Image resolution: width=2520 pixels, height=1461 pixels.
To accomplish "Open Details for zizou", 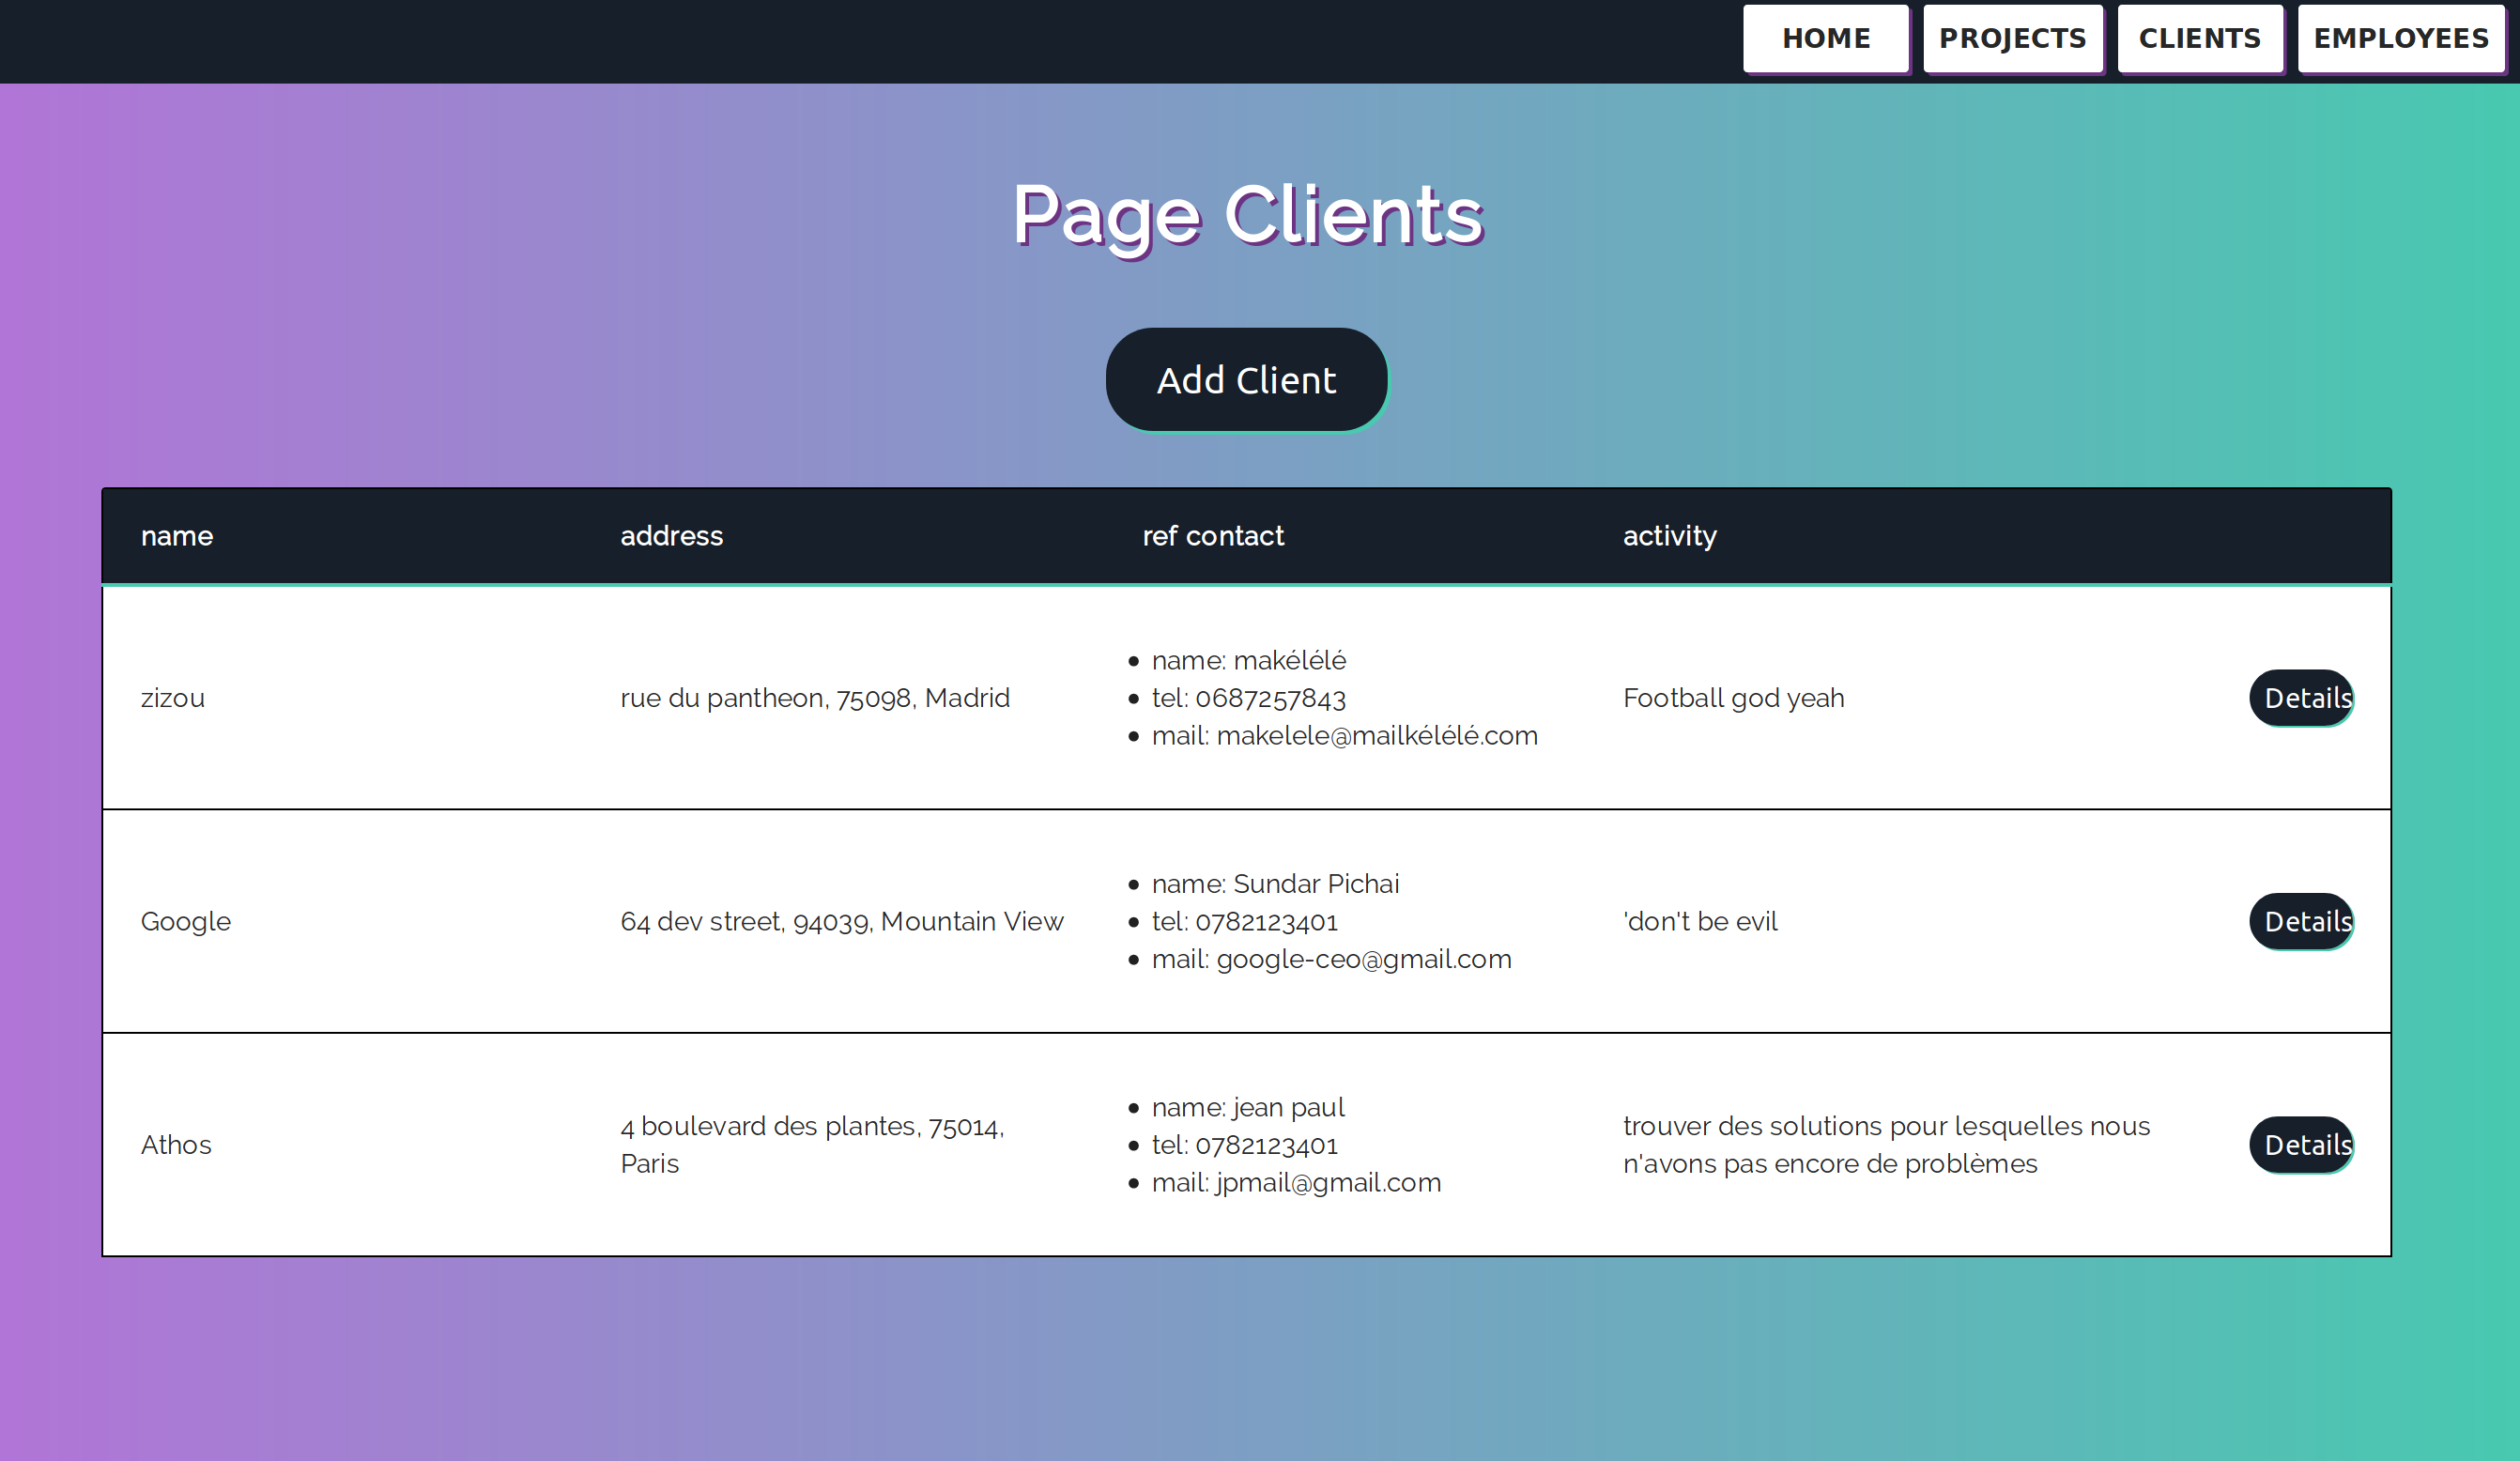I will [x=2300, y=698].
